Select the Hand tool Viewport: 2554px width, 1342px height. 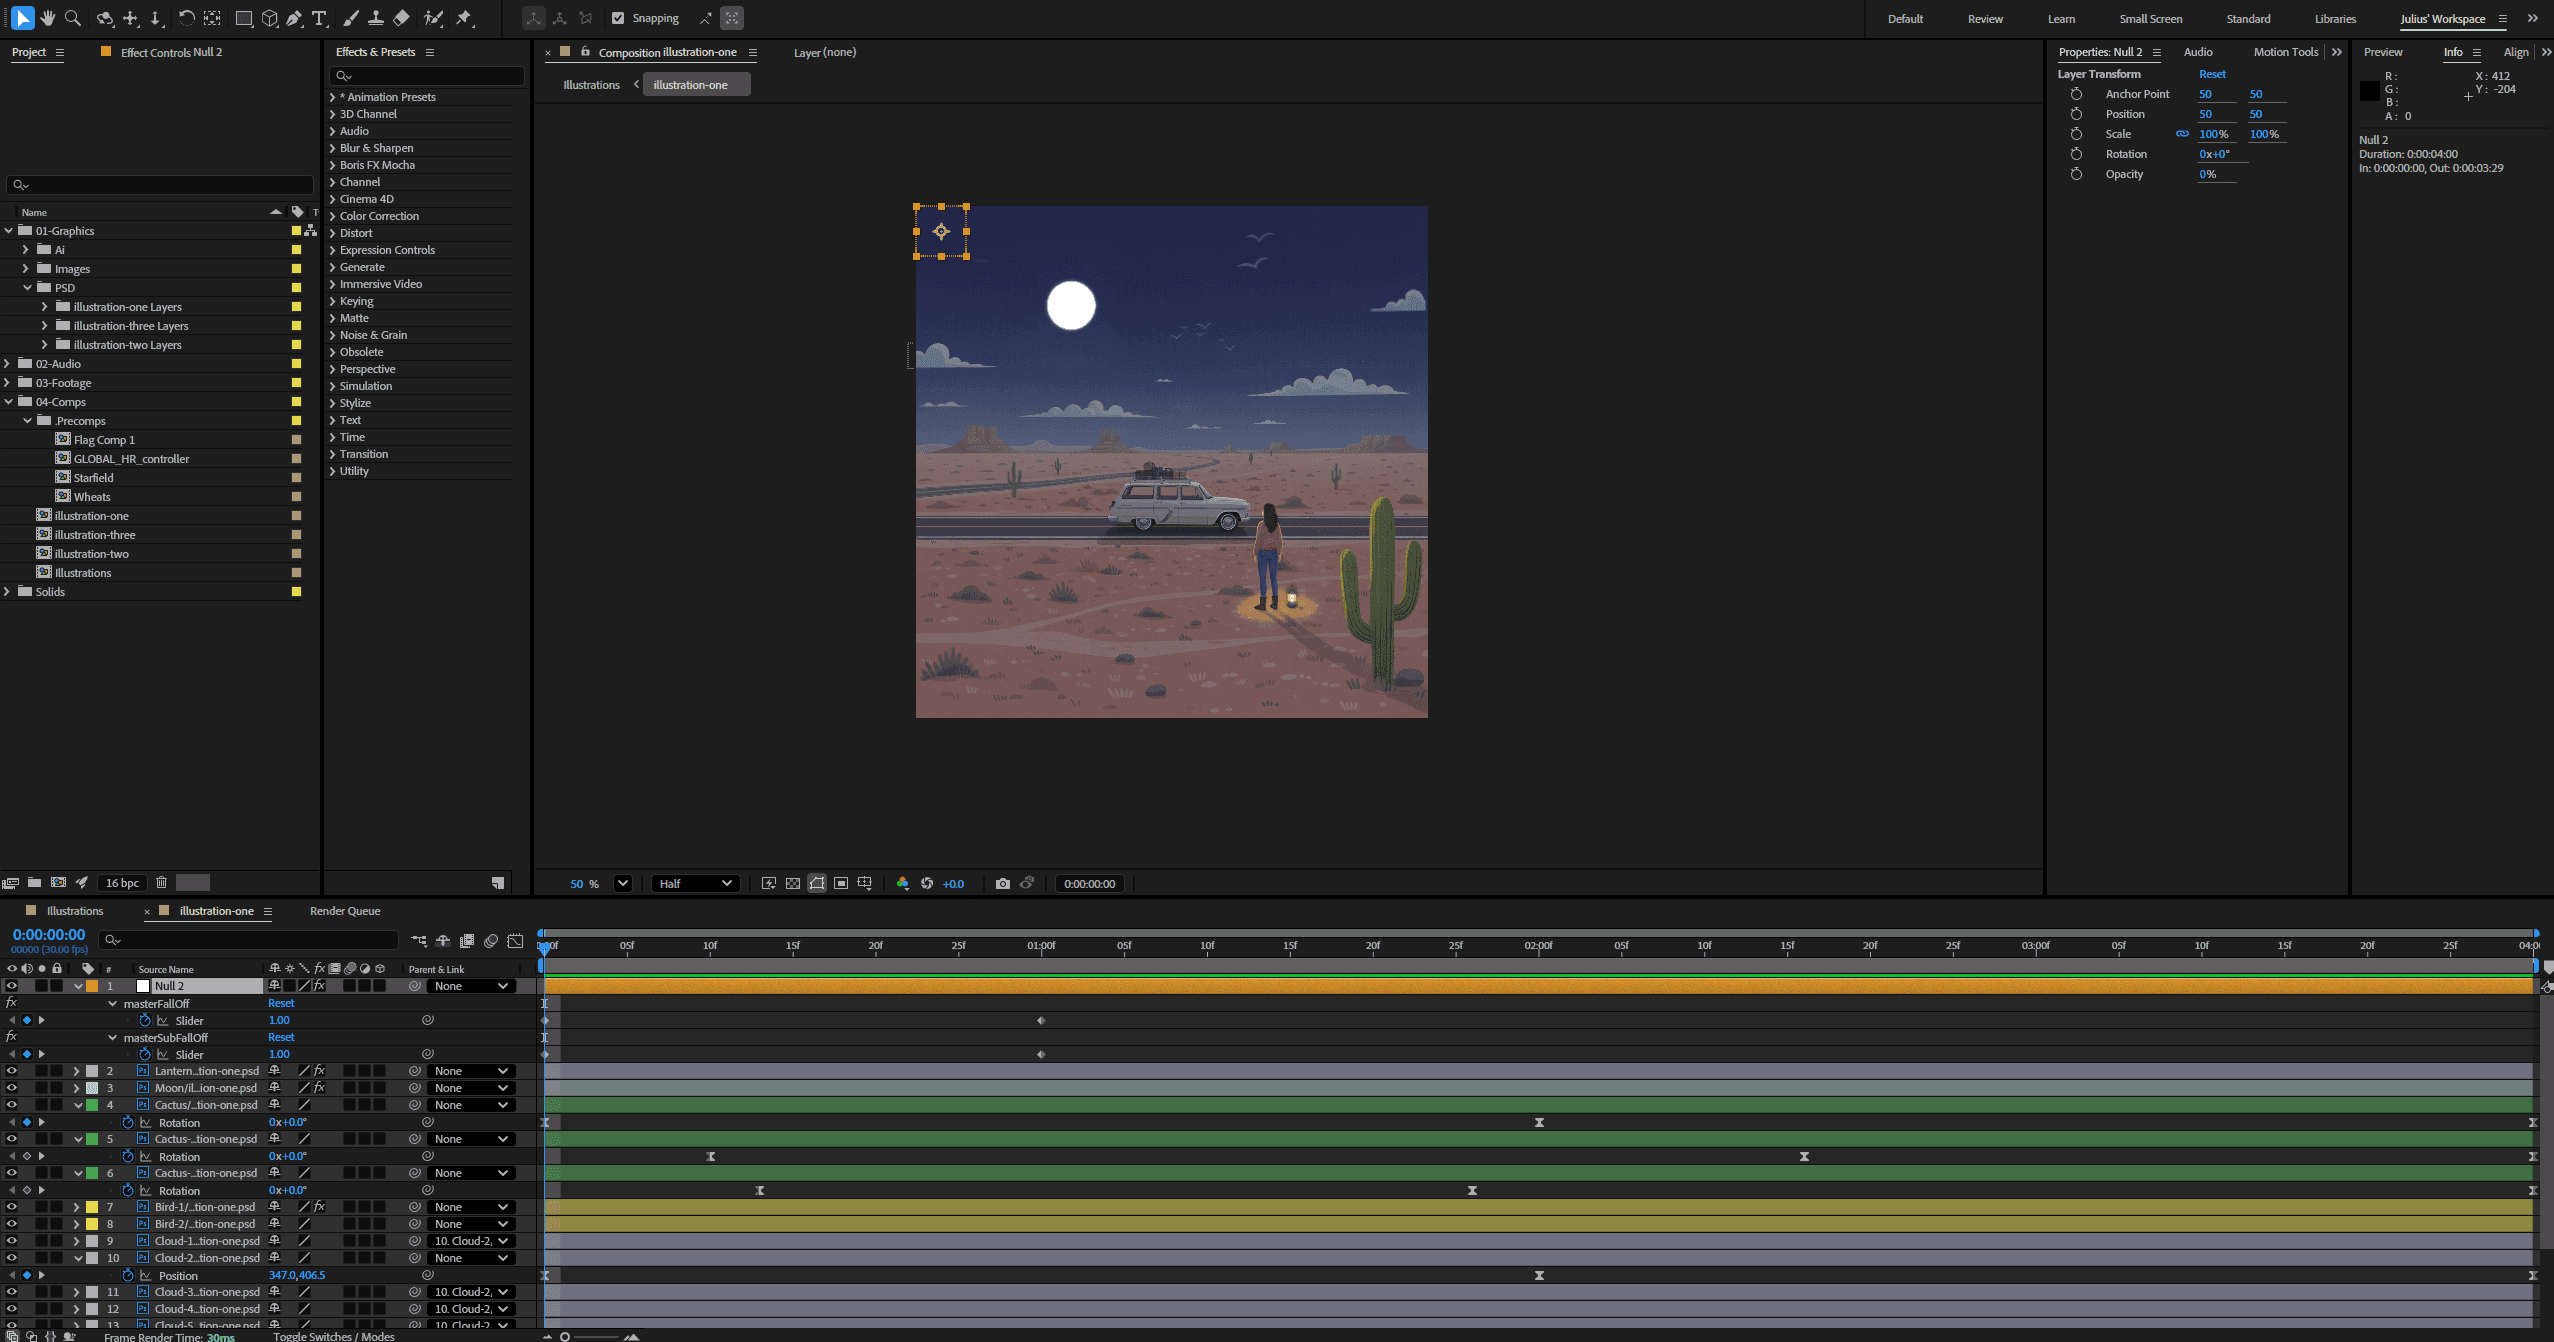pyautogui.click(x=47, y=18)
